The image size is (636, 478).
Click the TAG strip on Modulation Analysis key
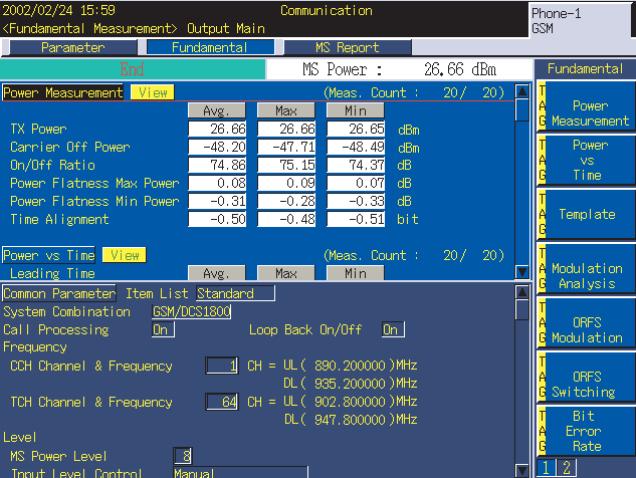click(x=541, y=268)
